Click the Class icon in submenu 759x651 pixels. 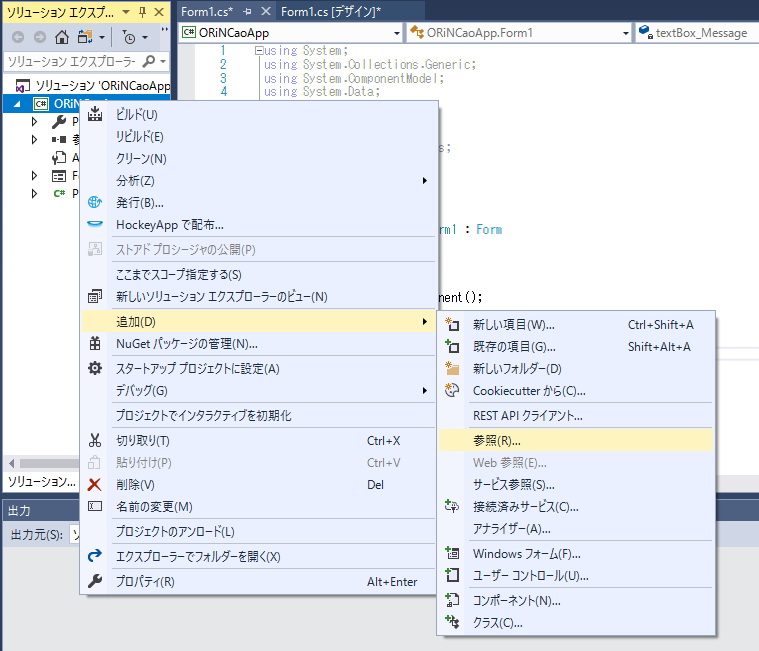point(452,622)
